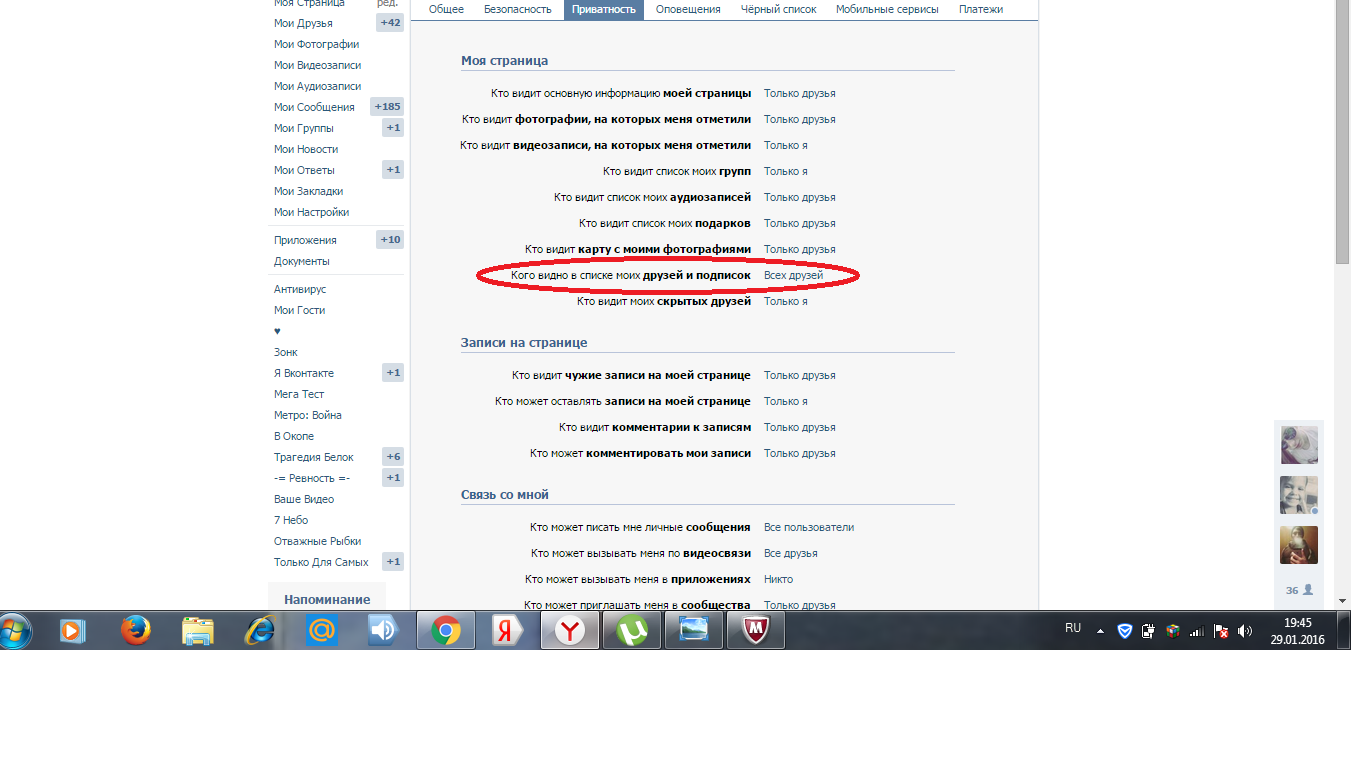Change who sees моих скрытых друзей
This screenshot has width=1366, height=768.
pos(786,301)
